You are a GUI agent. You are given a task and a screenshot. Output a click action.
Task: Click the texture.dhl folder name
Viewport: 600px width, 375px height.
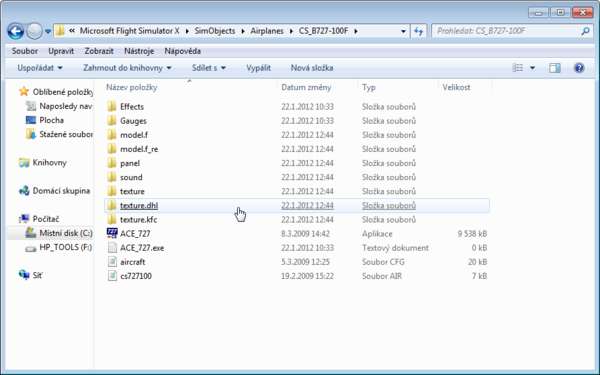point(139,205)
